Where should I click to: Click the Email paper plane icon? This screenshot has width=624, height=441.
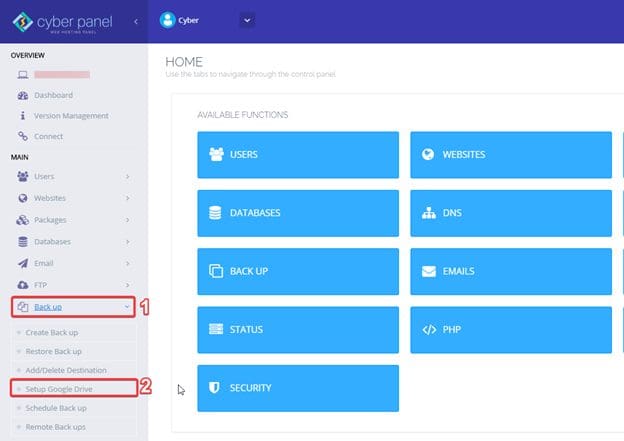pos(23,263)
